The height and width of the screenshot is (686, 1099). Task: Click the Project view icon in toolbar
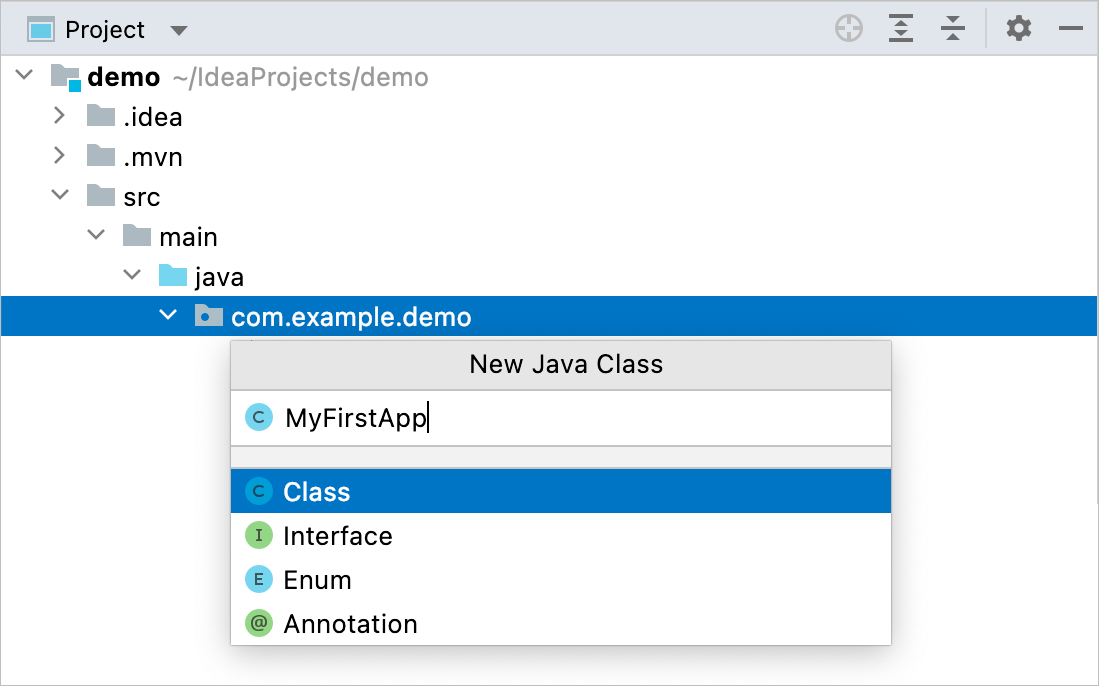pos(40,28)
